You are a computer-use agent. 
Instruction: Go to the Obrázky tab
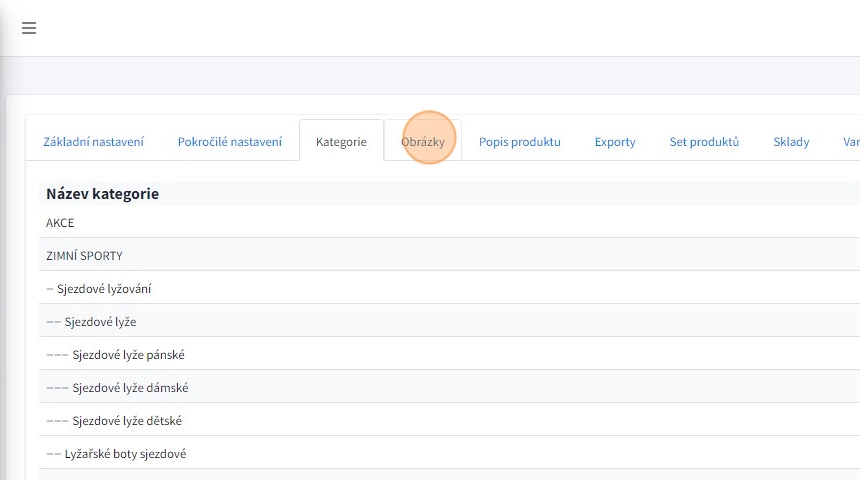point(423,142)
